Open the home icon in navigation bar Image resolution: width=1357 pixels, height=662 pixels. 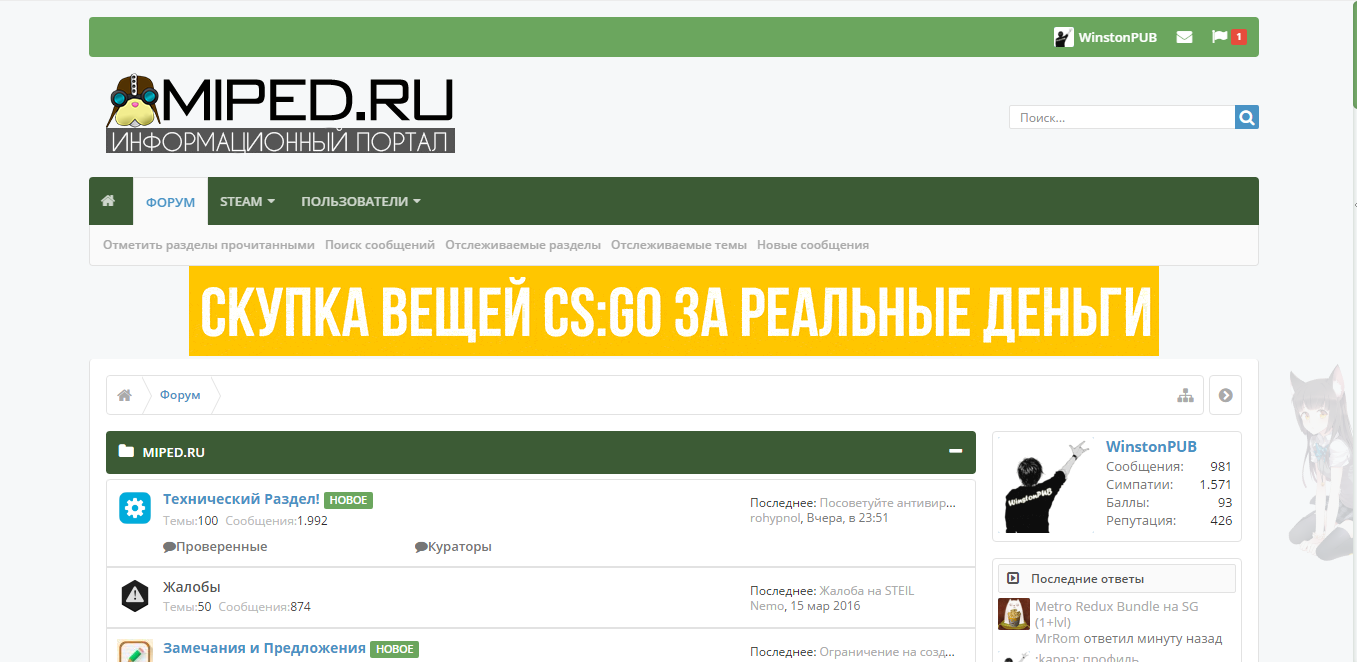pyautogui.click(x=108, y=201)
